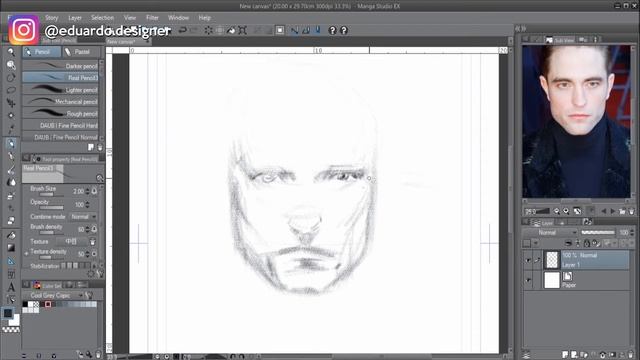Select the Lasso selection tool
640x360 pixels.
point(11,90)
